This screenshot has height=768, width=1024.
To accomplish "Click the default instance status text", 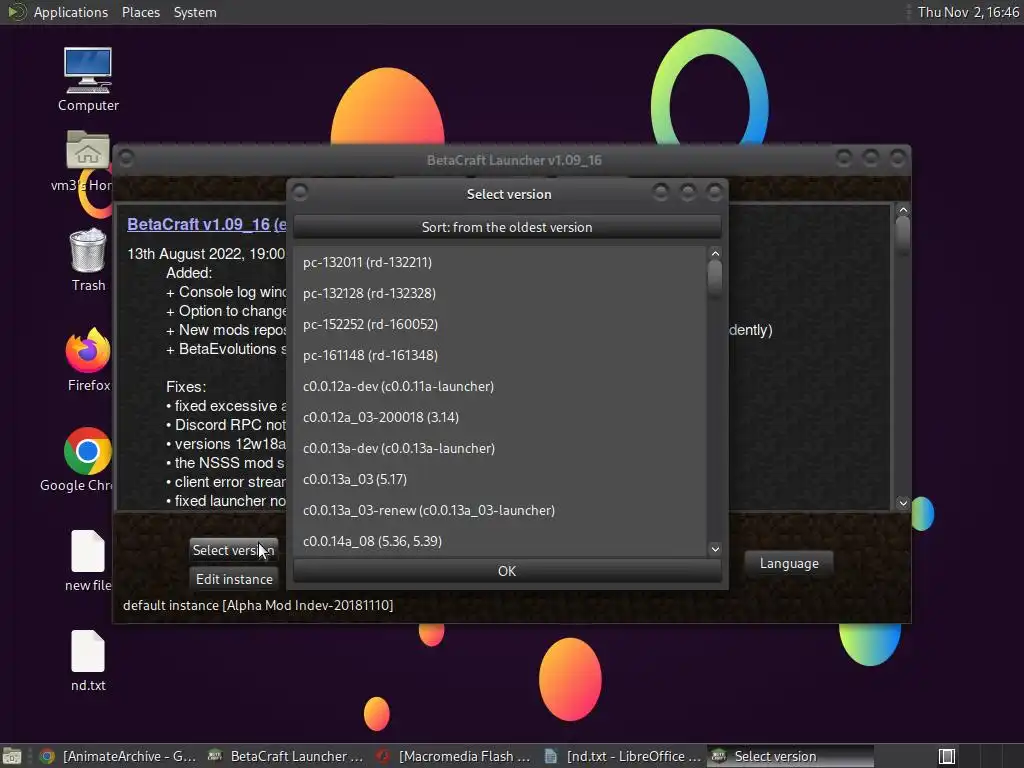I will [x=258, y=605].
